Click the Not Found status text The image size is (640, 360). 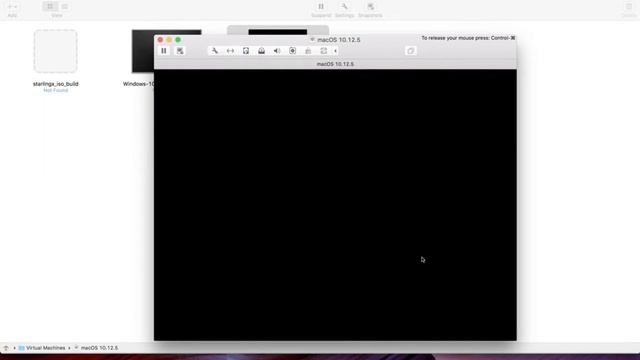point(56,90)
